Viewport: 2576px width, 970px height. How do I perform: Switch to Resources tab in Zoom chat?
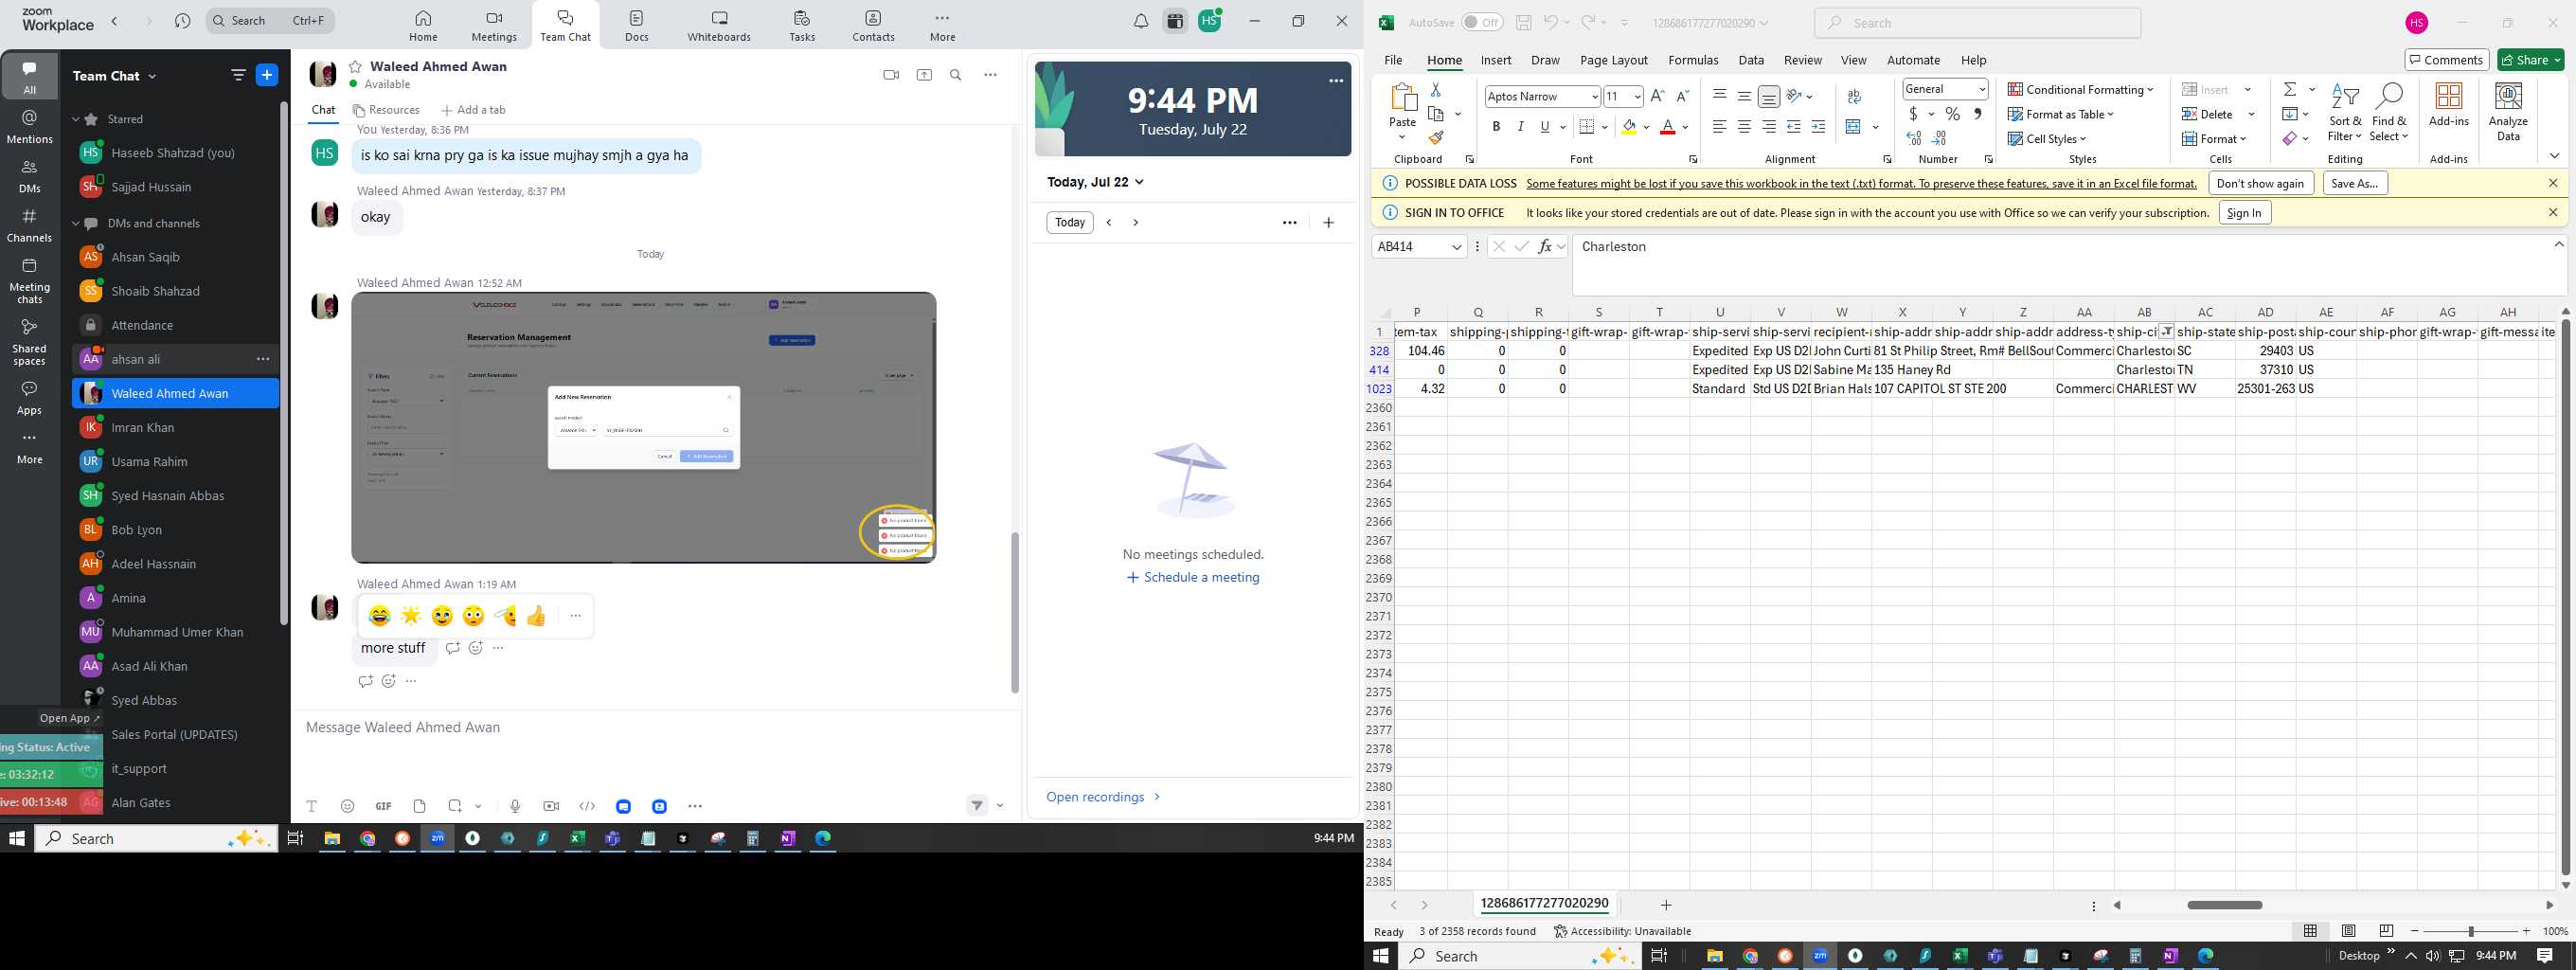[386, 110]
